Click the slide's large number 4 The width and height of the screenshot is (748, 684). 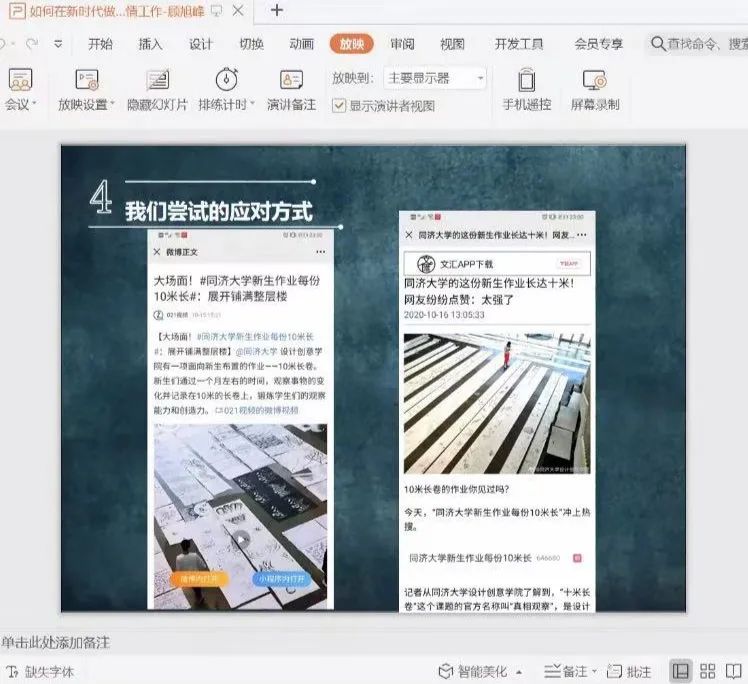(x=101, y=197)
